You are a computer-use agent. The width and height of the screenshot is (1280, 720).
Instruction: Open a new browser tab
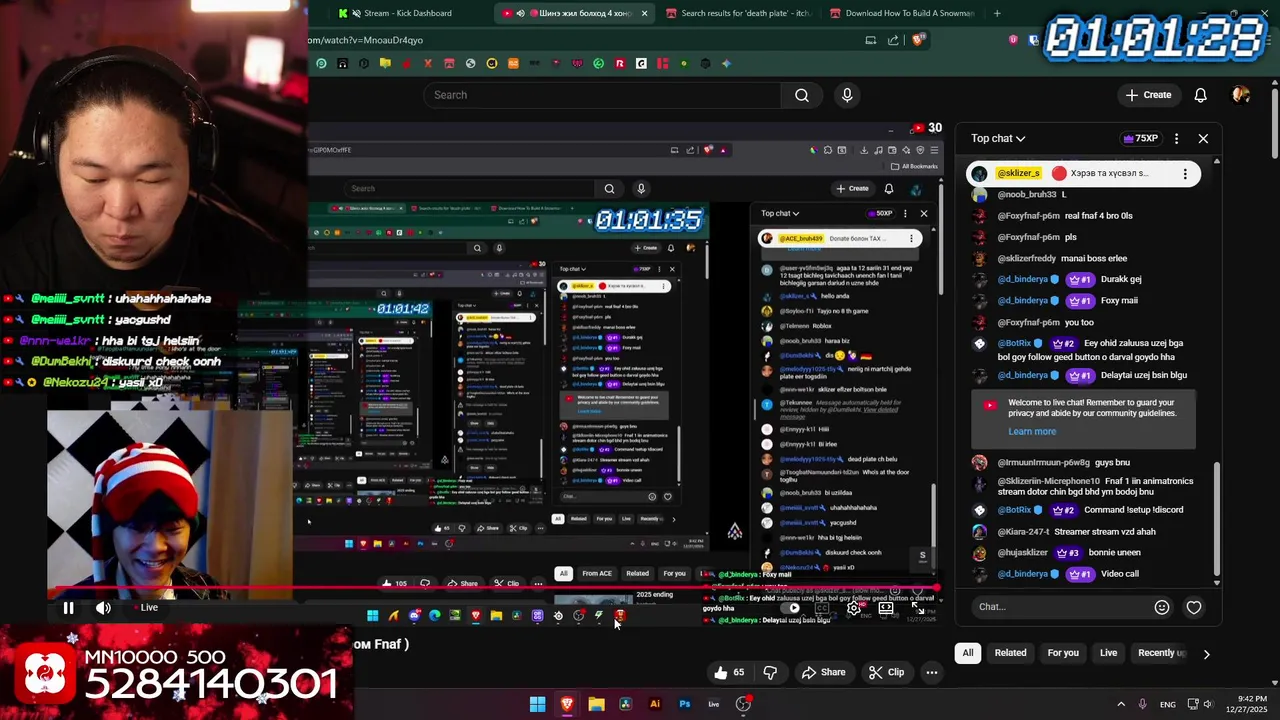[997, 13]
